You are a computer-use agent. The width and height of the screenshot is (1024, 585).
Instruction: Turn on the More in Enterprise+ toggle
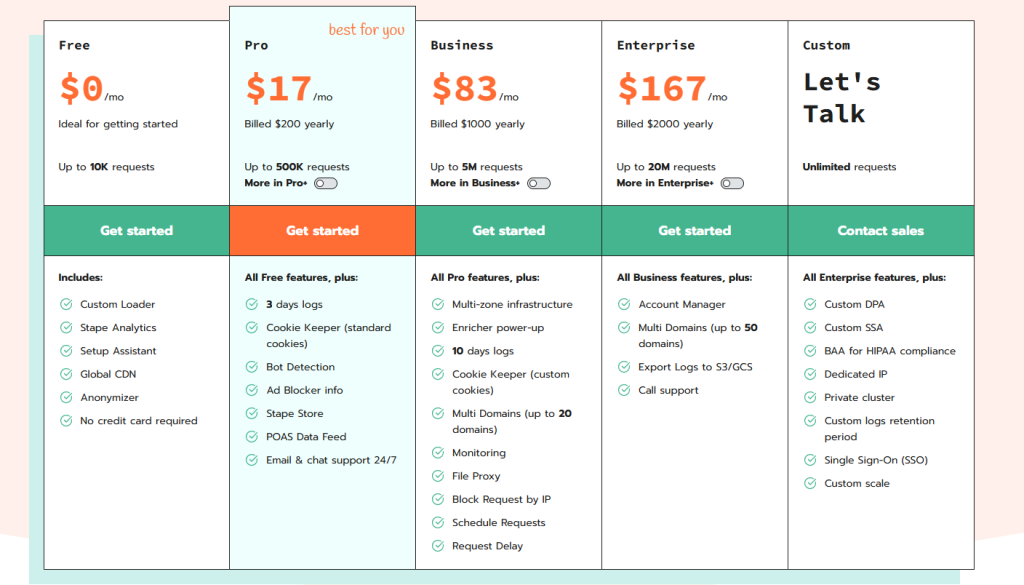click(732, 183)
